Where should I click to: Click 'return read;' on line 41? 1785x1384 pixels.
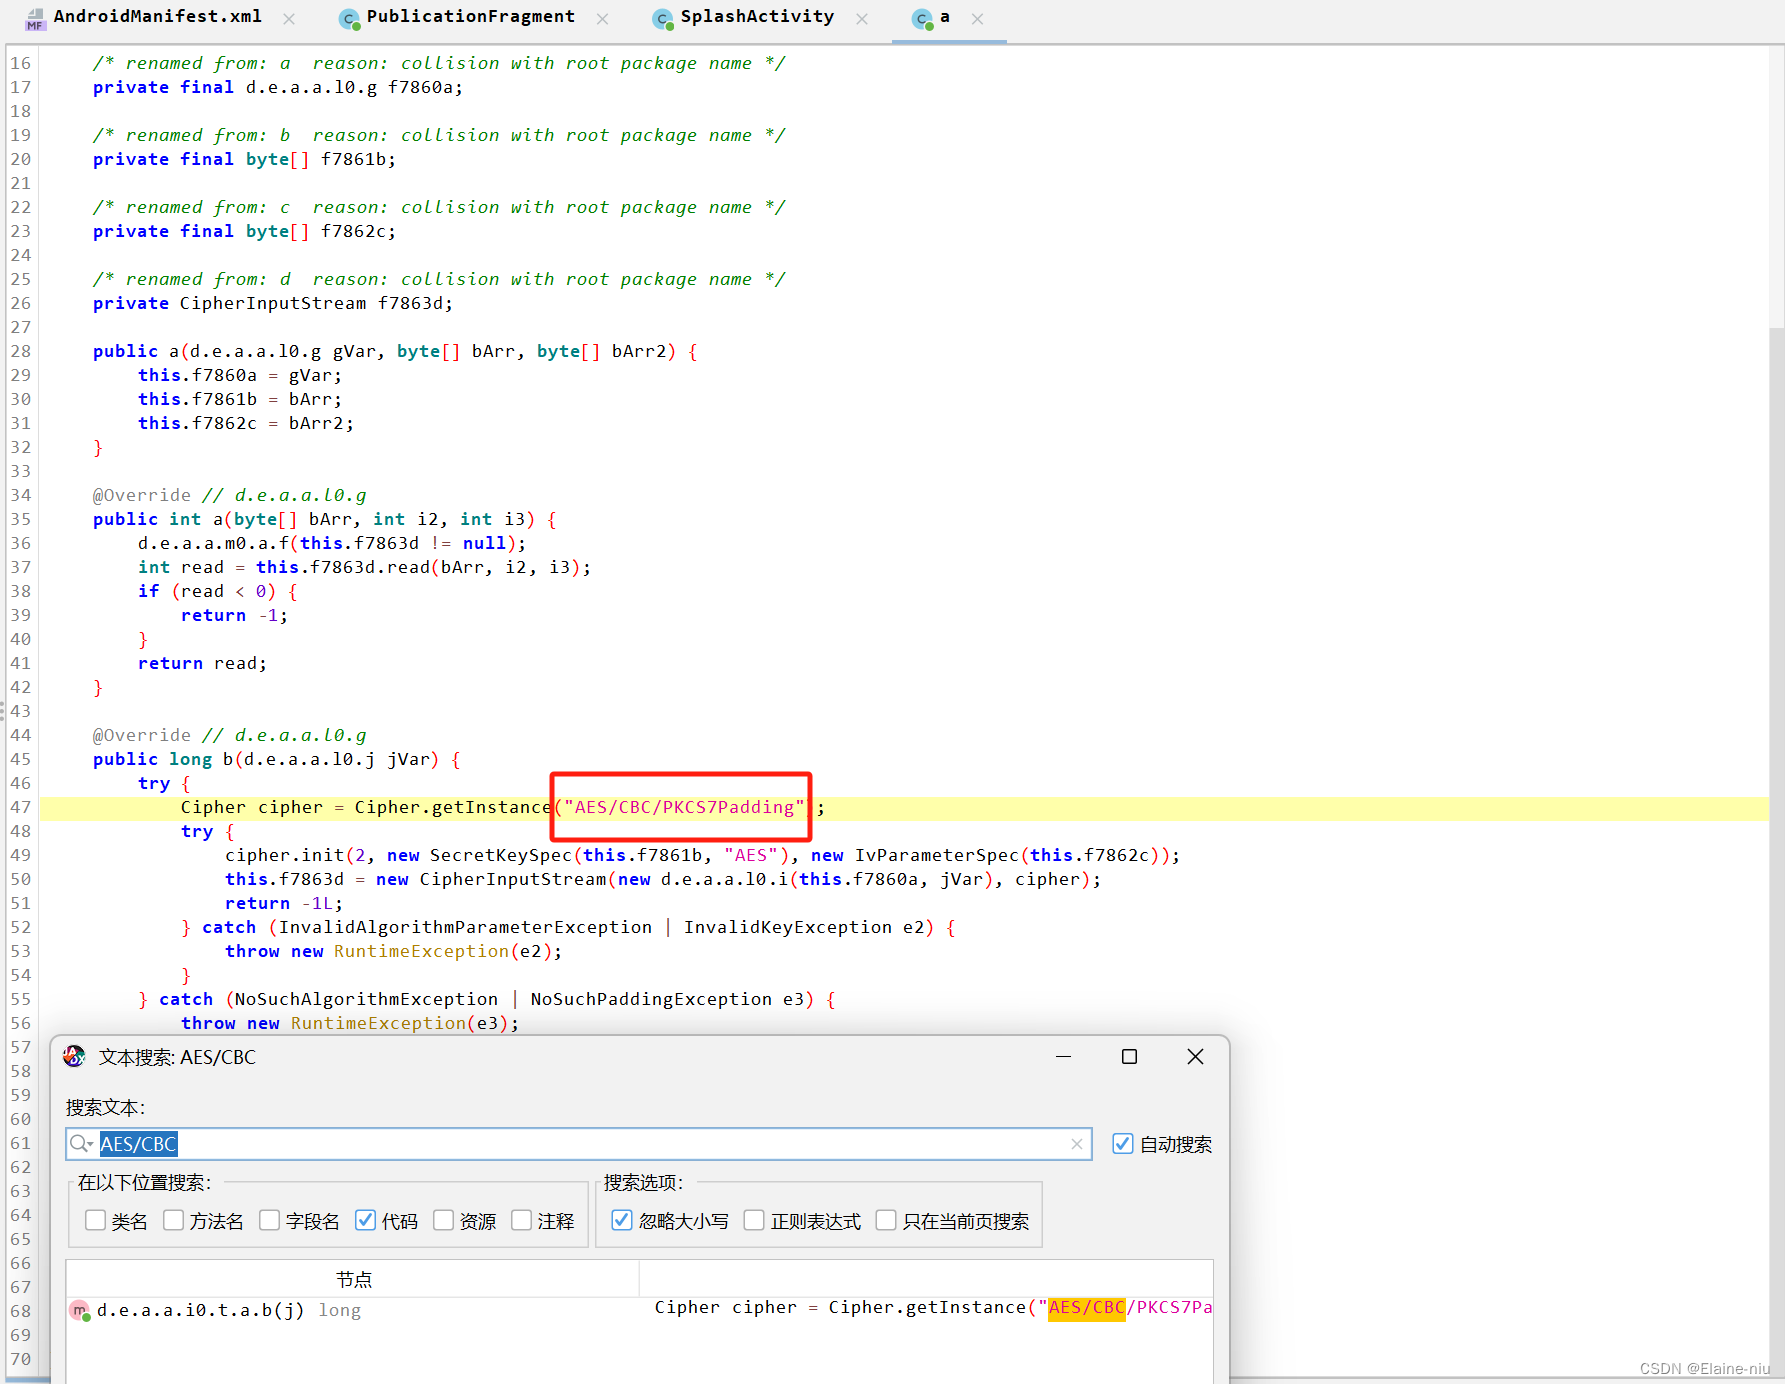[203, 663]
